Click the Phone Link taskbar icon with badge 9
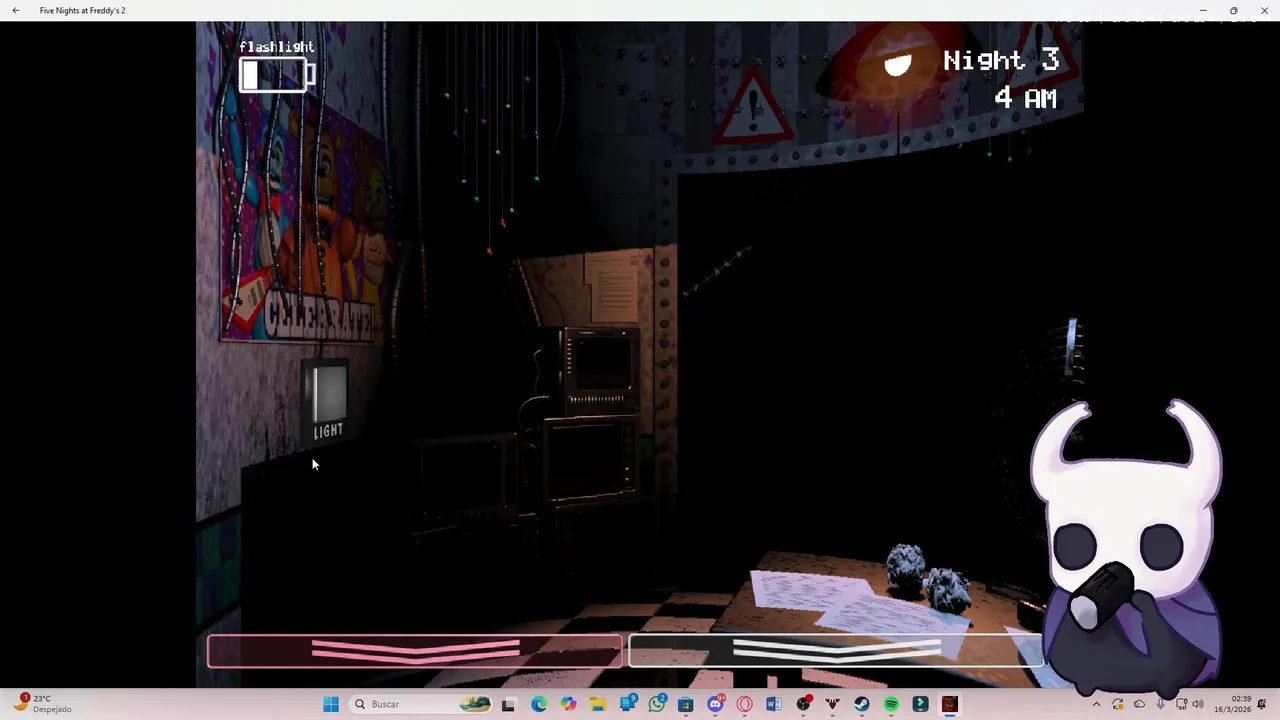1280x720 pixels. pos(627,704)
